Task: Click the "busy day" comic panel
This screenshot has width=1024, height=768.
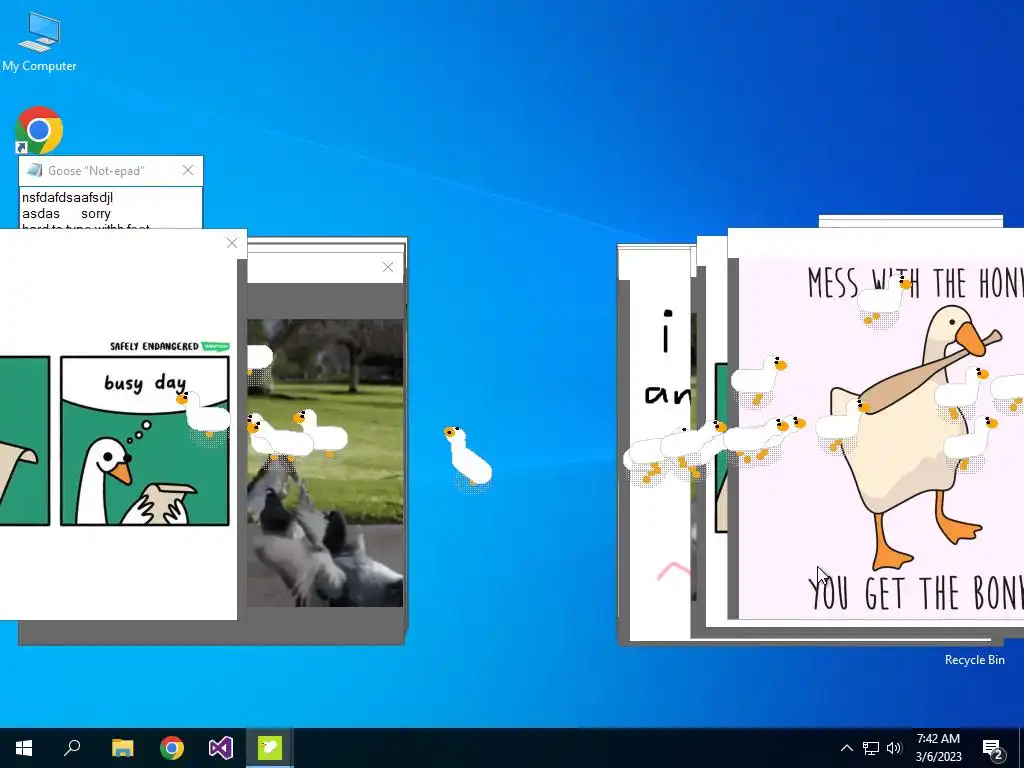Action: click(144, 441)
